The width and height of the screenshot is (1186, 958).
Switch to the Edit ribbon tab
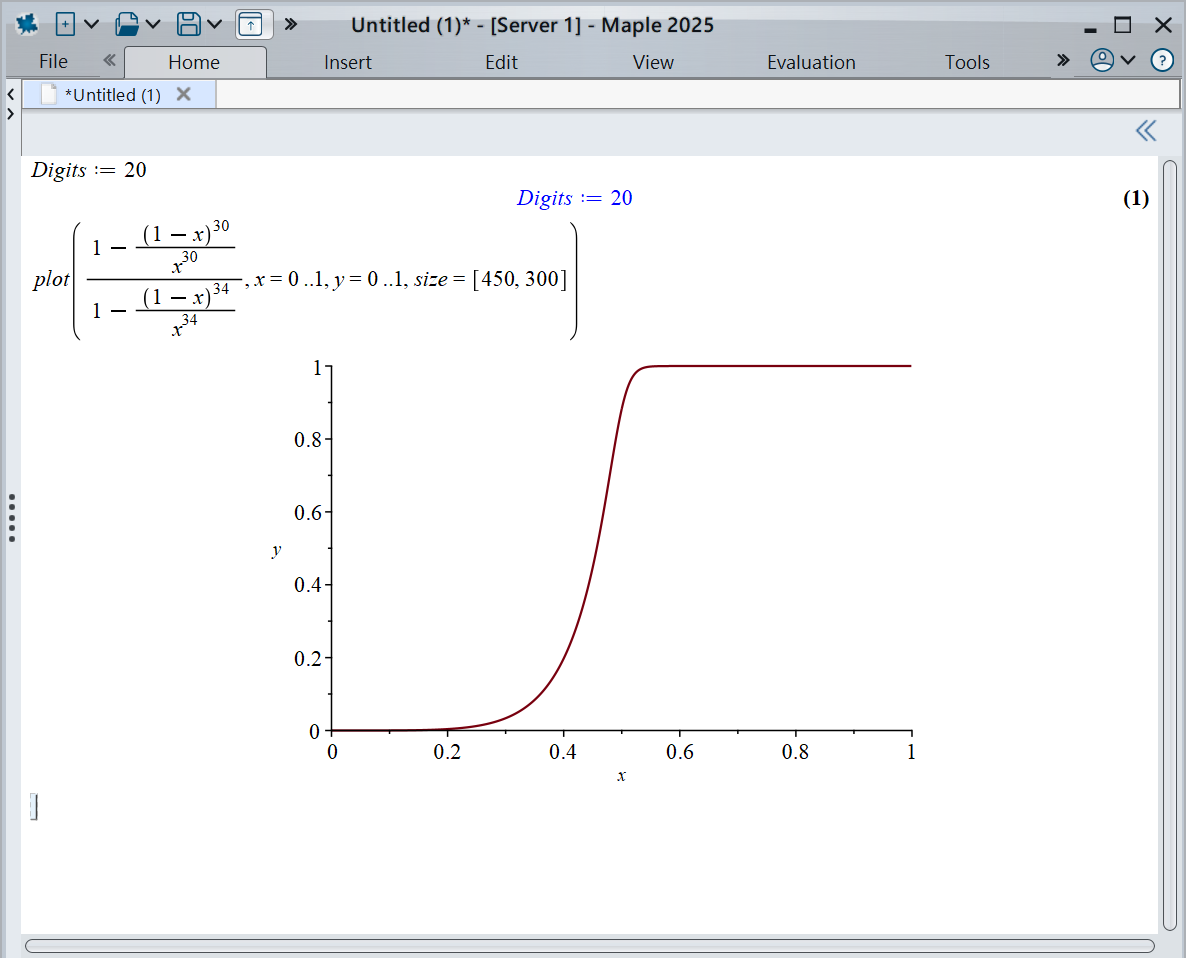(501, 62)
